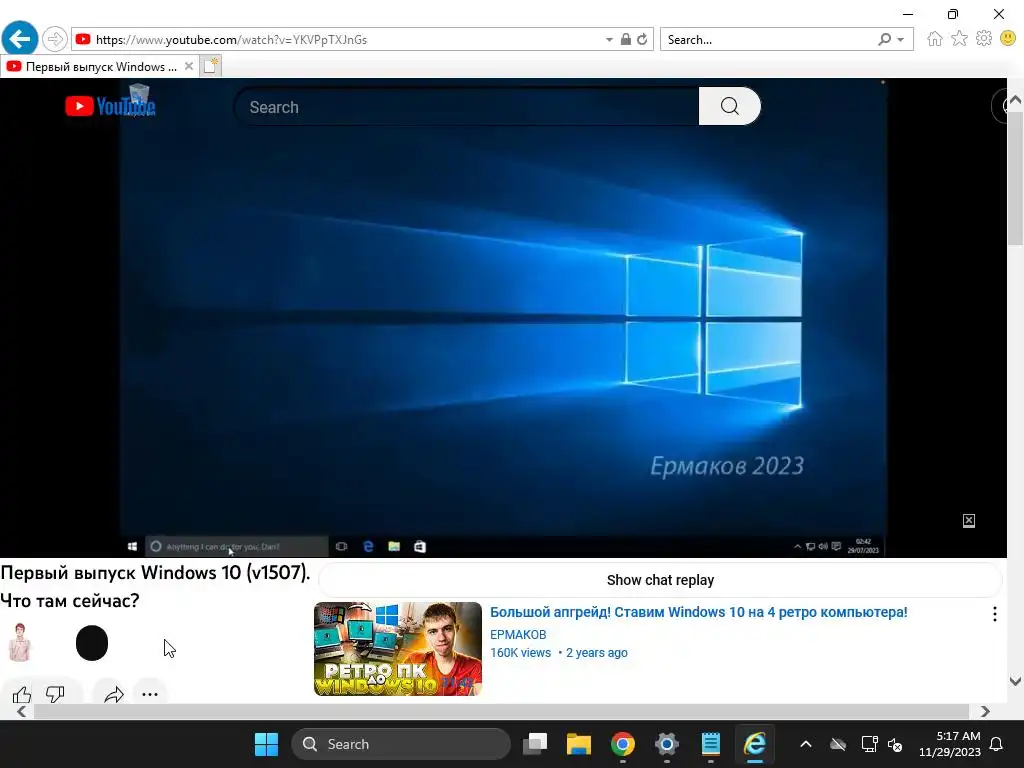Click the magnifier icon in IE search box
Viewport: 1024px width, 768px height.
(x=884, y=40)
